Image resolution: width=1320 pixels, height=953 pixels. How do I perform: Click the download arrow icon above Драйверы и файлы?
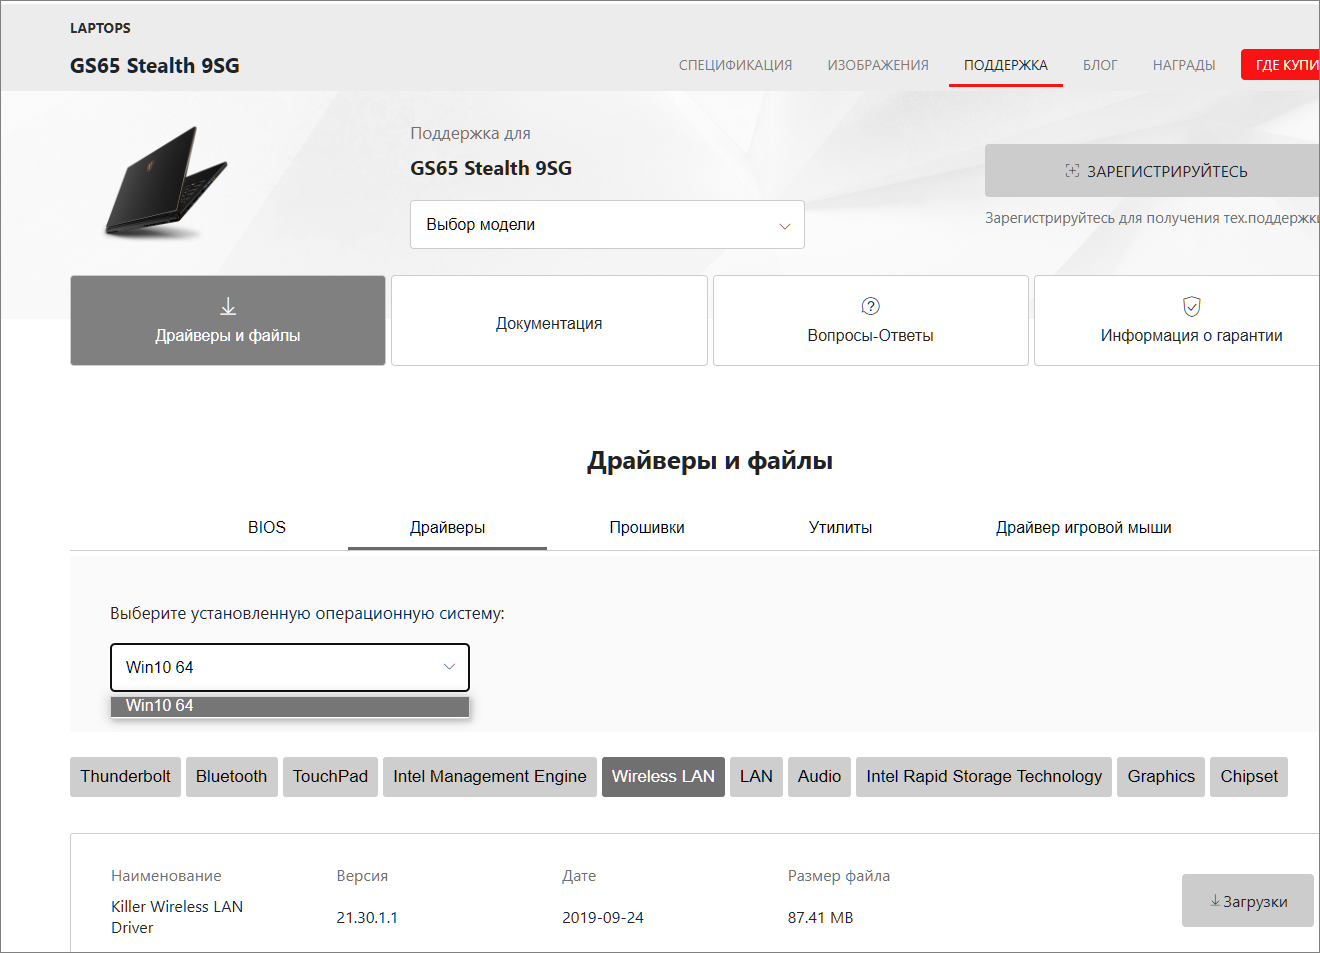click(228, 306)
